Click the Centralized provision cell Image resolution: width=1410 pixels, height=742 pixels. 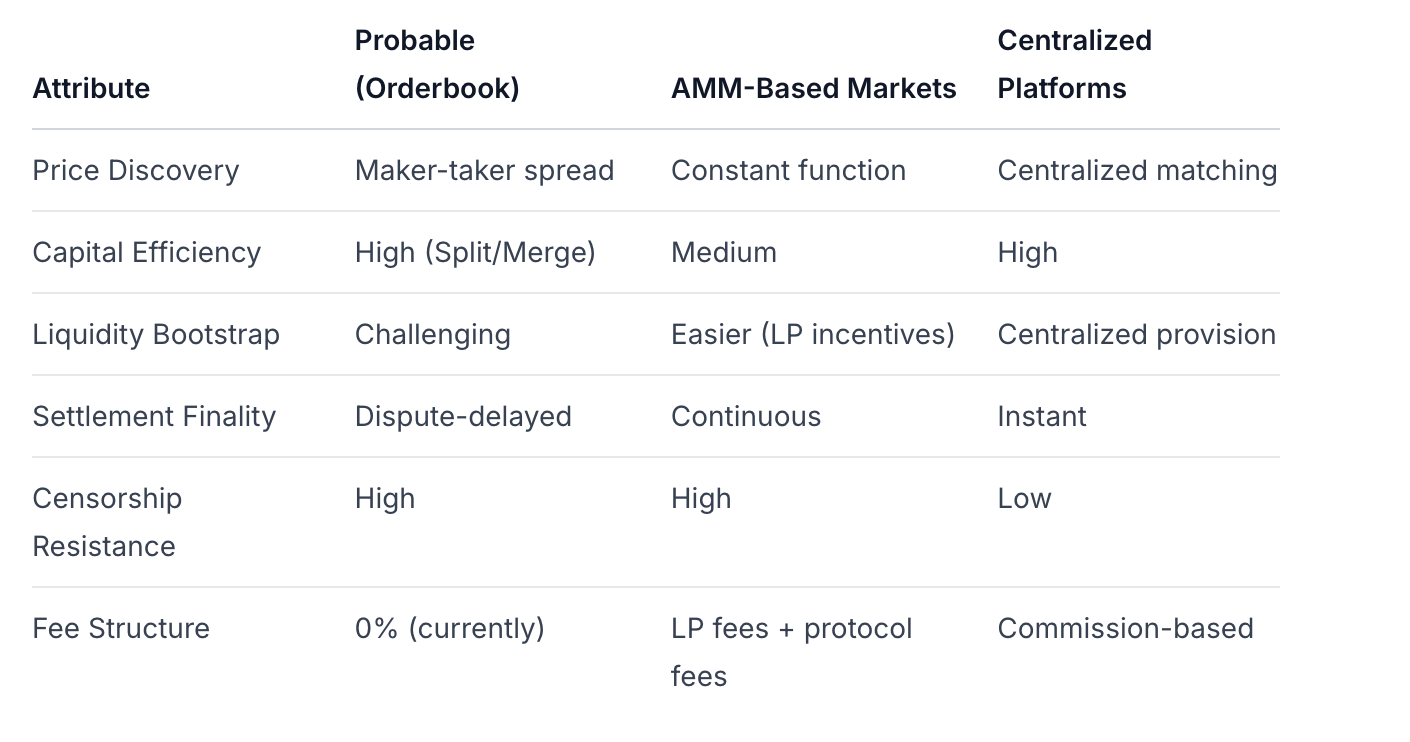[1136, 334]
